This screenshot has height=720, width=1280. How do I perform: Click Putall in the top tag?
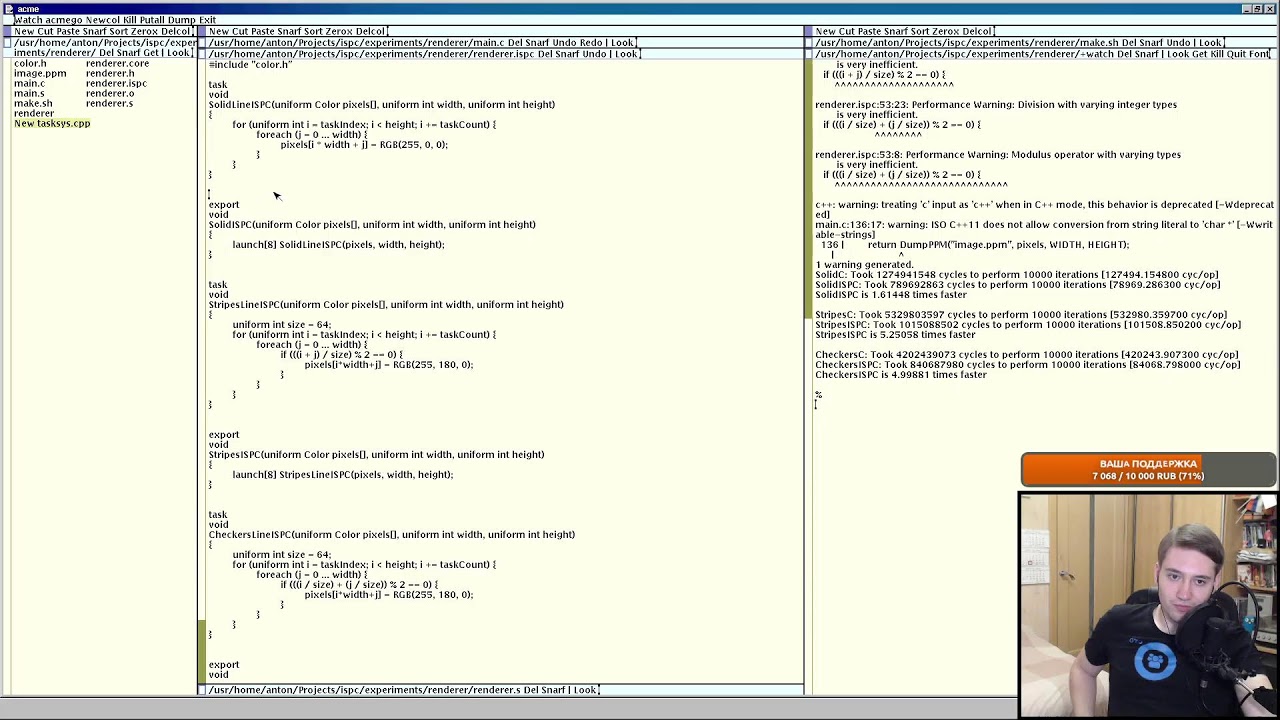[x=152, y=20]
